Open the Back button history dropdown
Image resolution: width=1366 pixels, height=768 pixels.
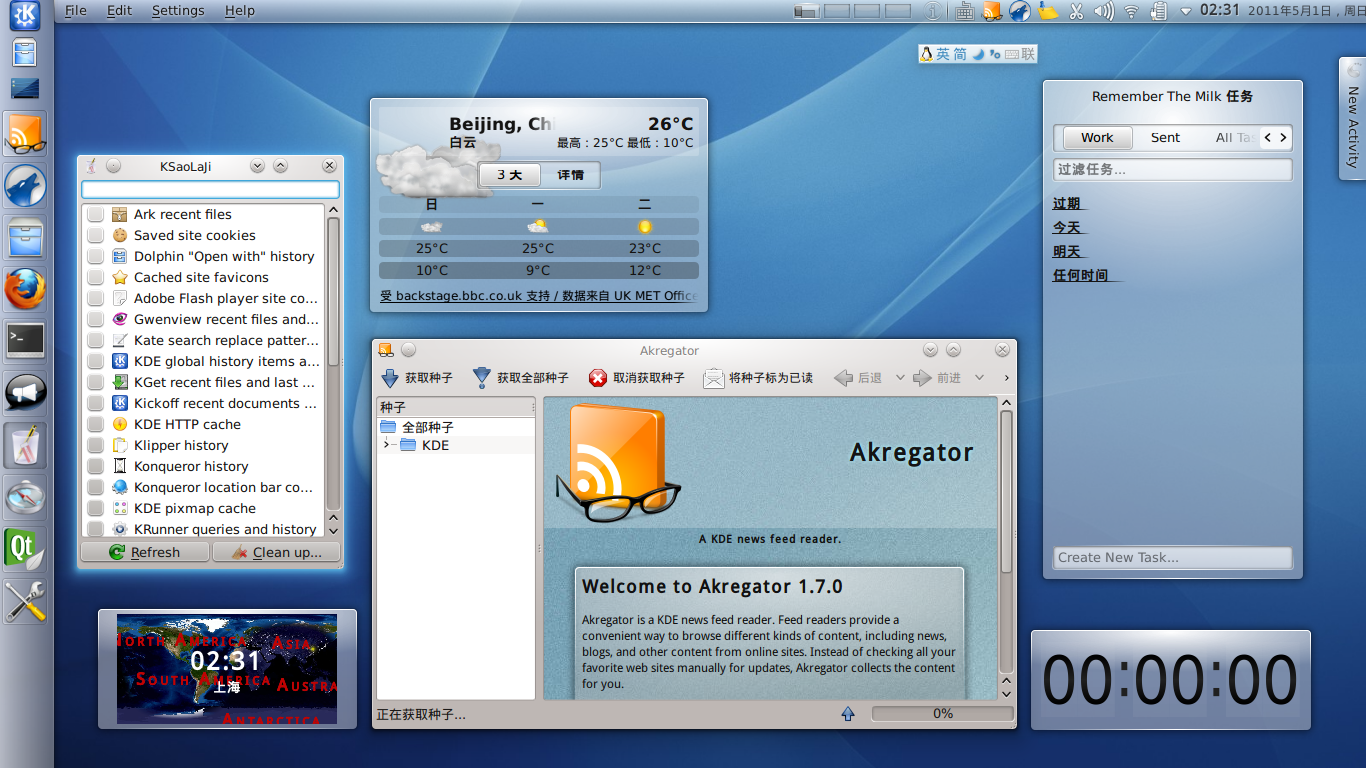(x=900, y=378)
